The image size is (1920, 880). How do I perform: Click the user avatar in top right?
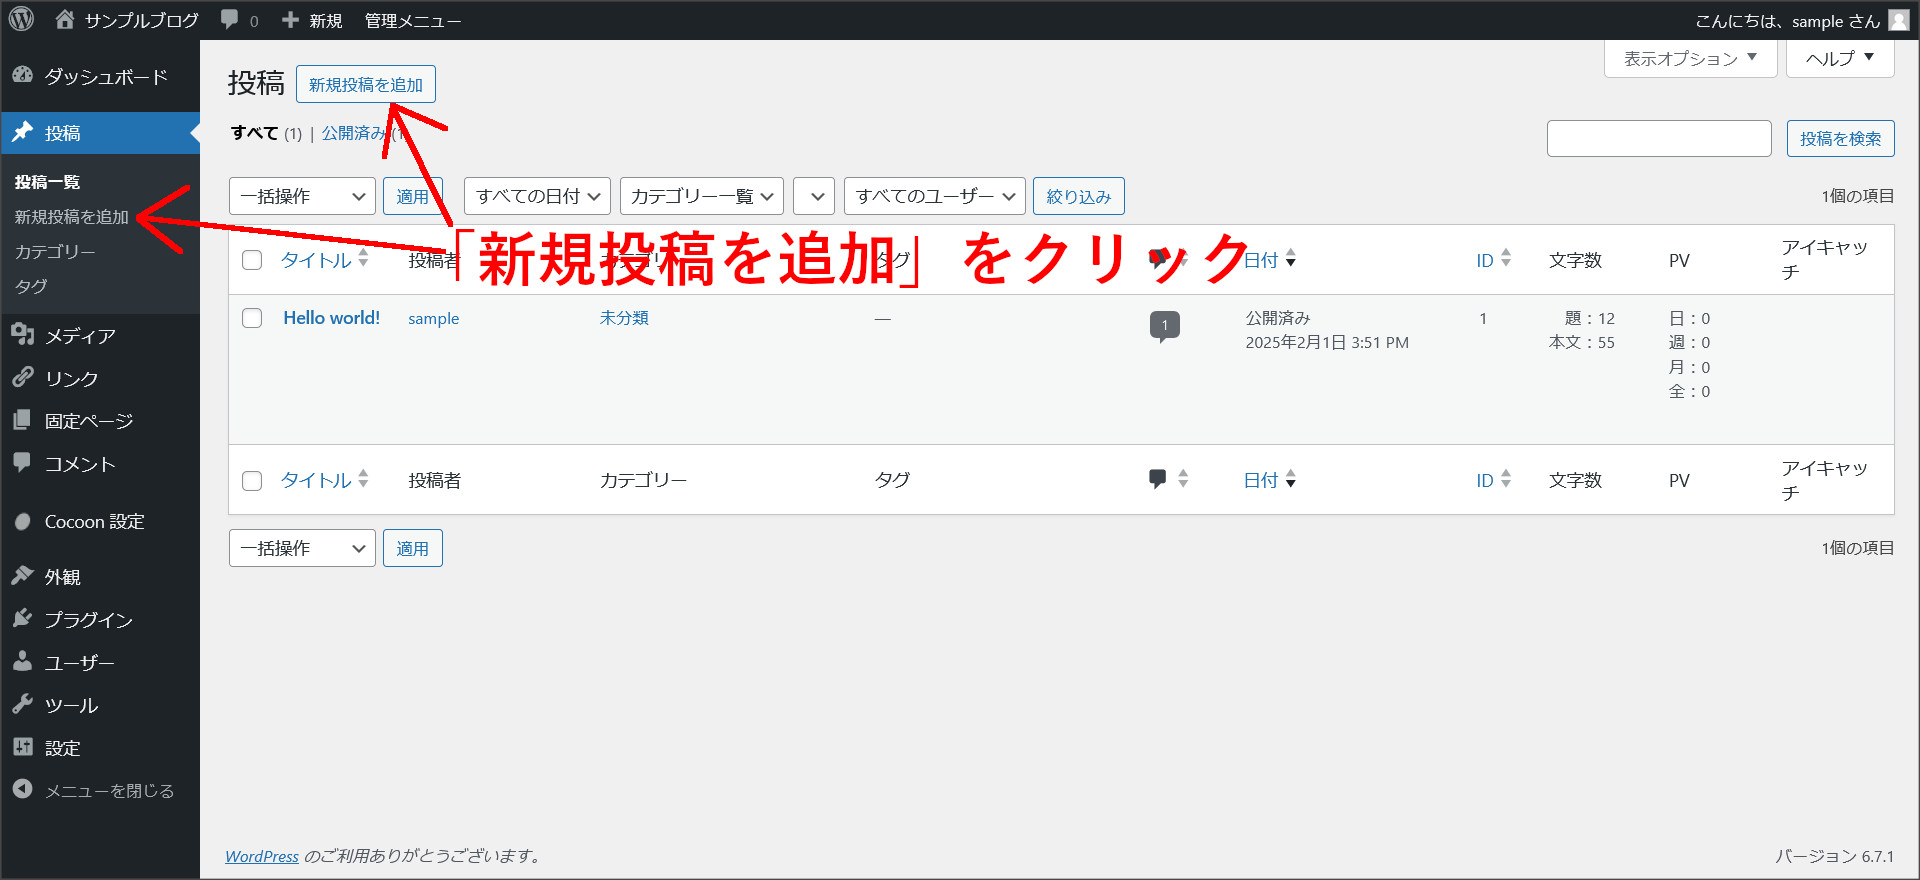tap(1898, 20)
